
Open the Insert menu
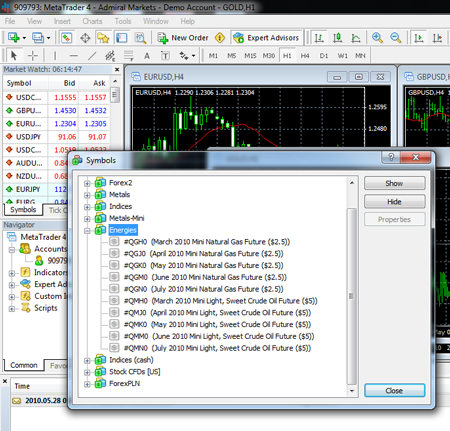coord(62,21)
